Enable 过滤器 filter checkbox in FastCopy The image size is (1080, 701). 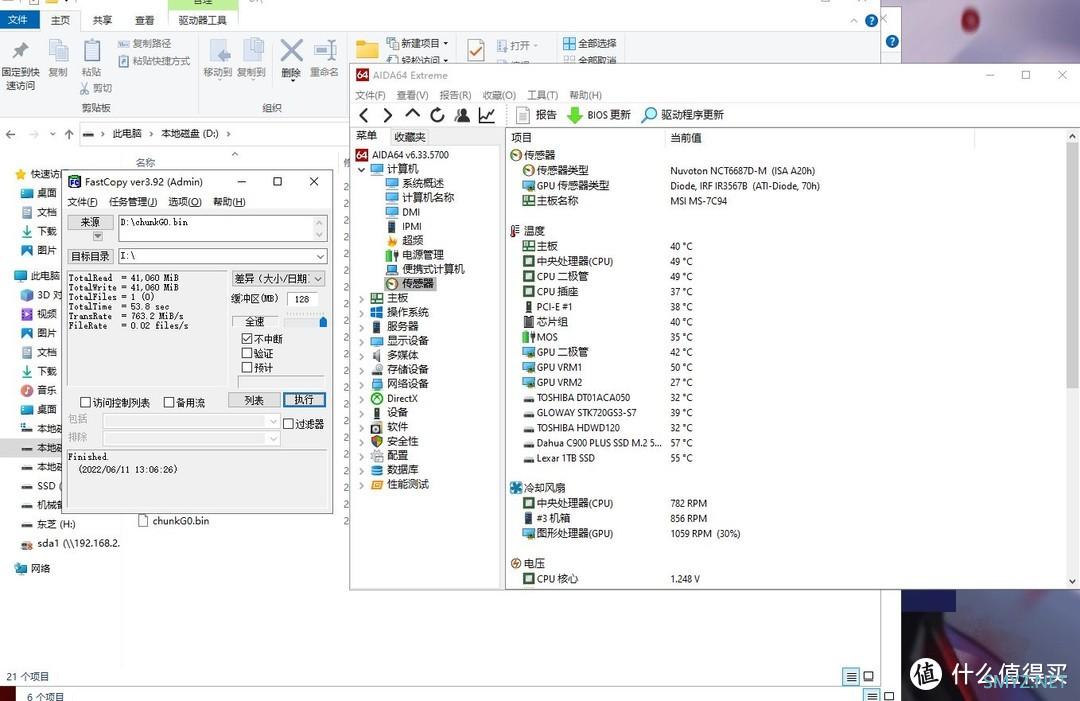pyautogui.click(x=289, y=423)
